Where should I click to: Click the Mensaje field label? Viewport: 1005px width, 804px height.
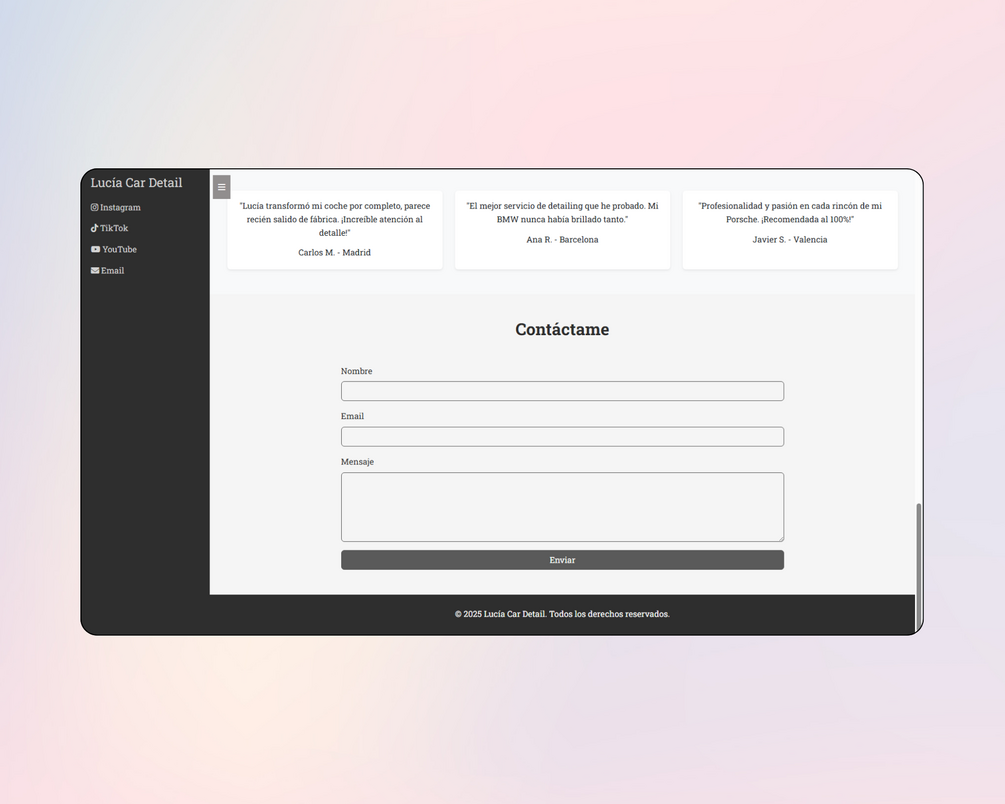357,462
